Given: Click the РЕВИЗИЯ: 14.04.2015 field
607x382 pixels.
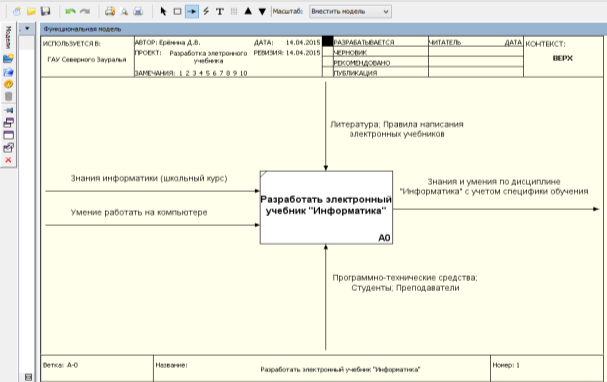Looking at the screenshot, I should click(x=287, y=53).
